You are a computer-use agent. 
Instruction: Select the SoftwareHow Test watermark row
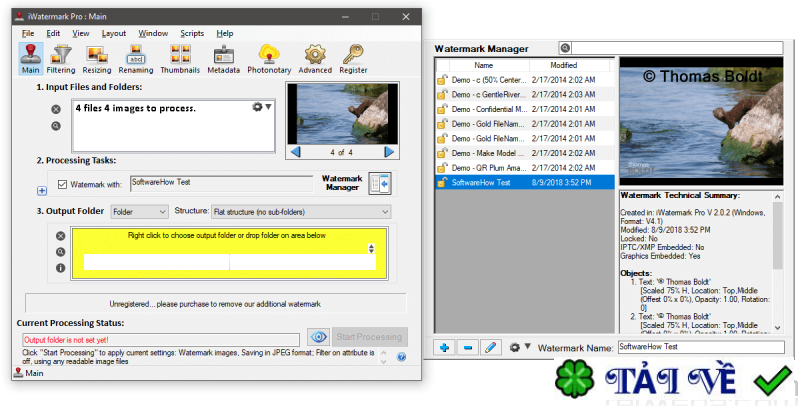[525, 182]
